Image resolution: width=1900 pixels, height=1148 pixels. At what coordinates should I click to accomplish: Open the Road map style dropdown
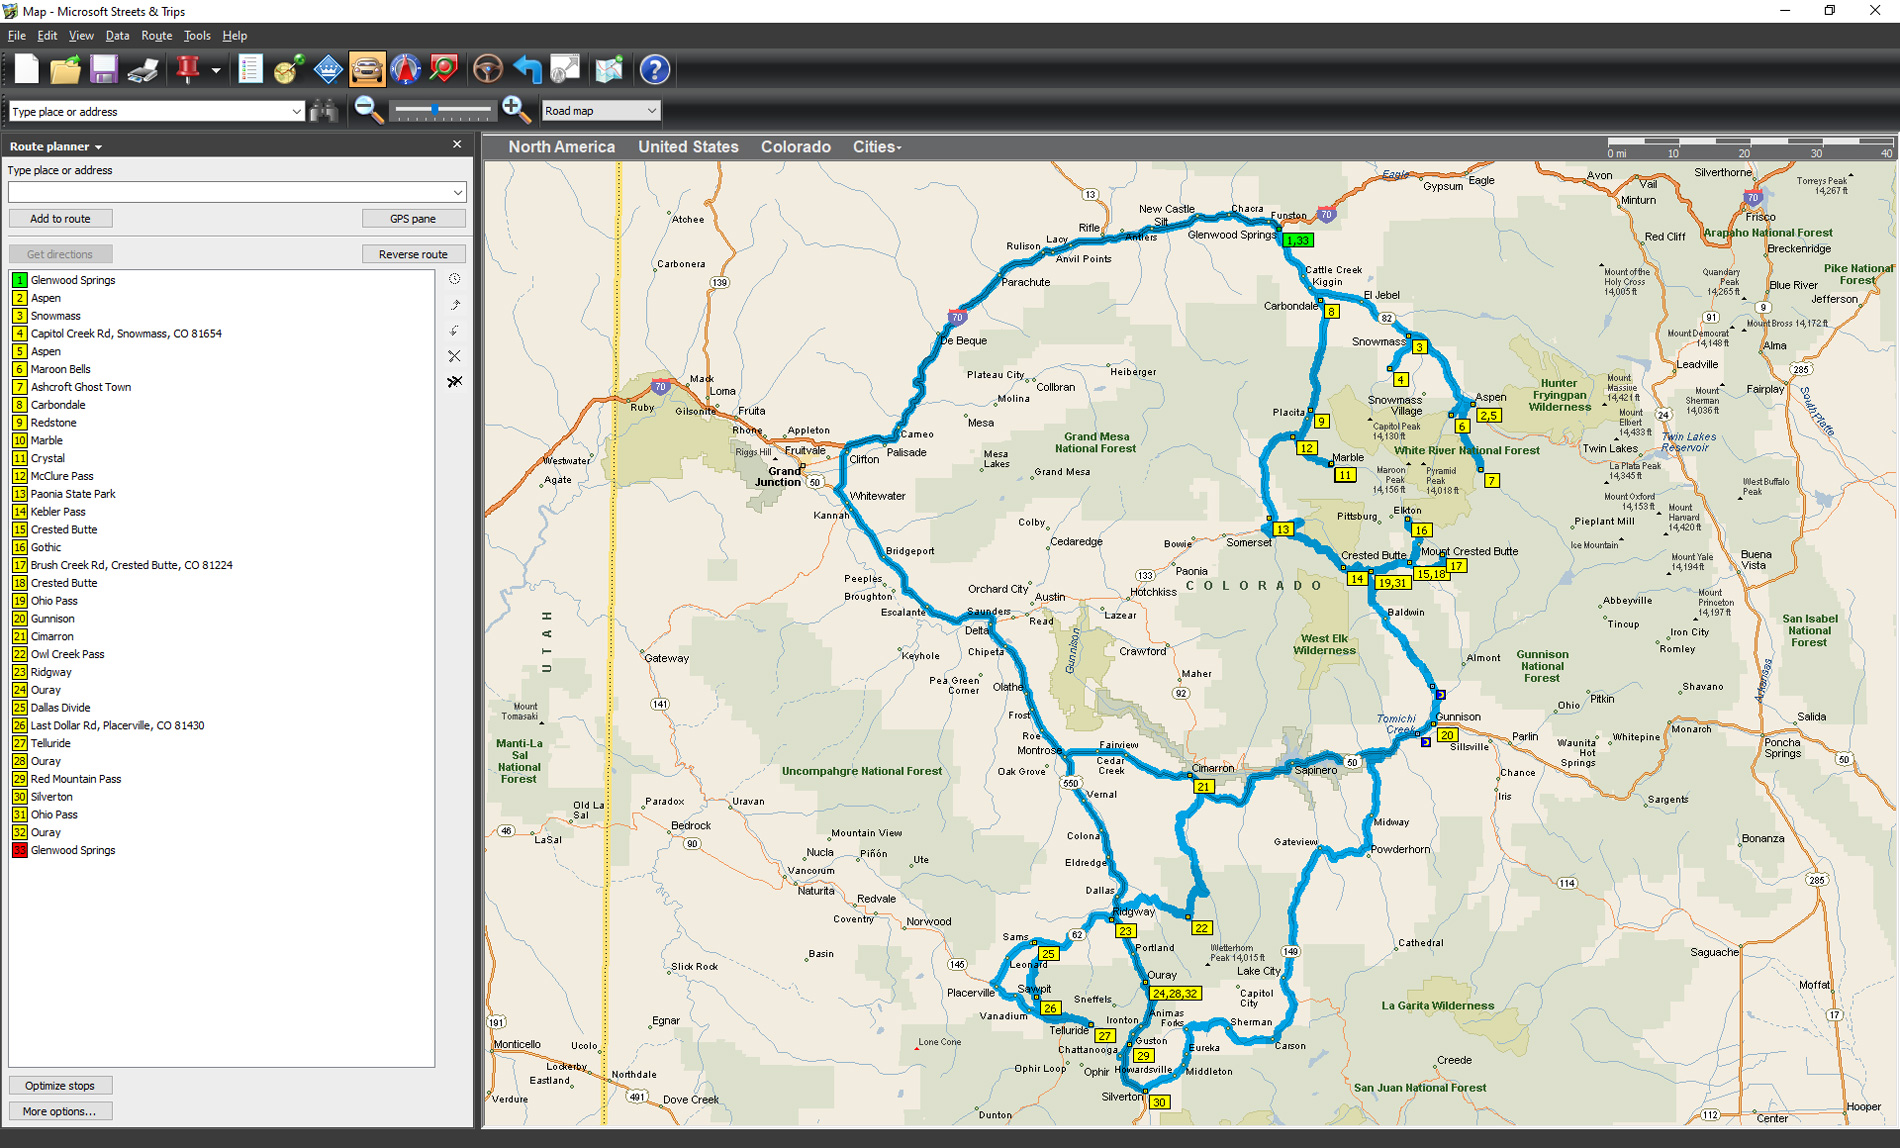tap(600, 111)
